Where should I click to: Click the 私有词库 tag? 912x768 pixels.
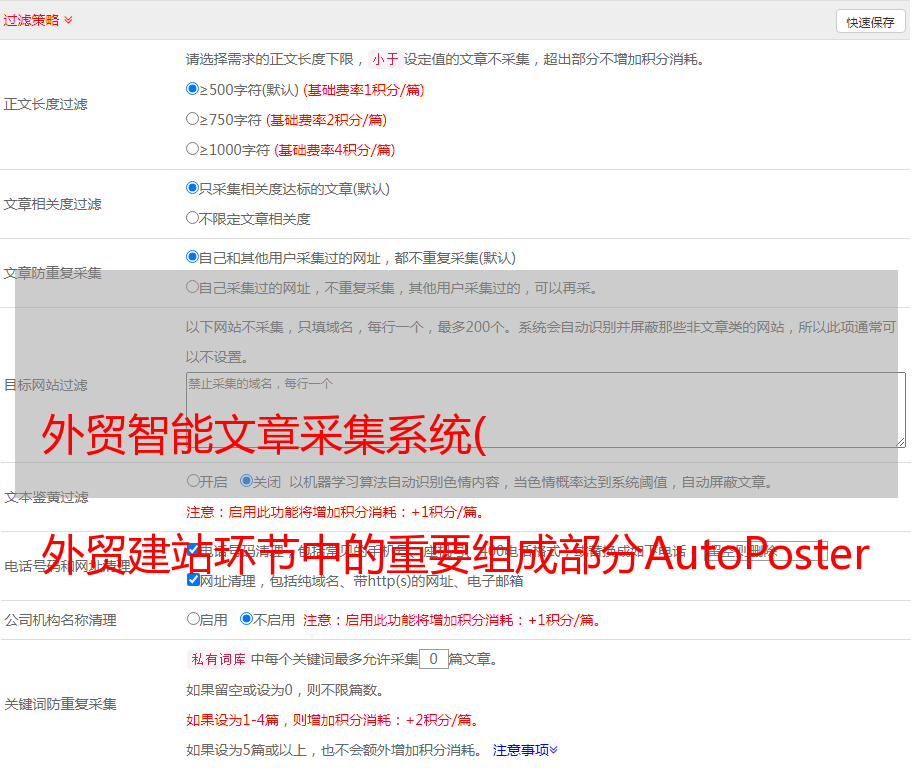click(218, 659)
